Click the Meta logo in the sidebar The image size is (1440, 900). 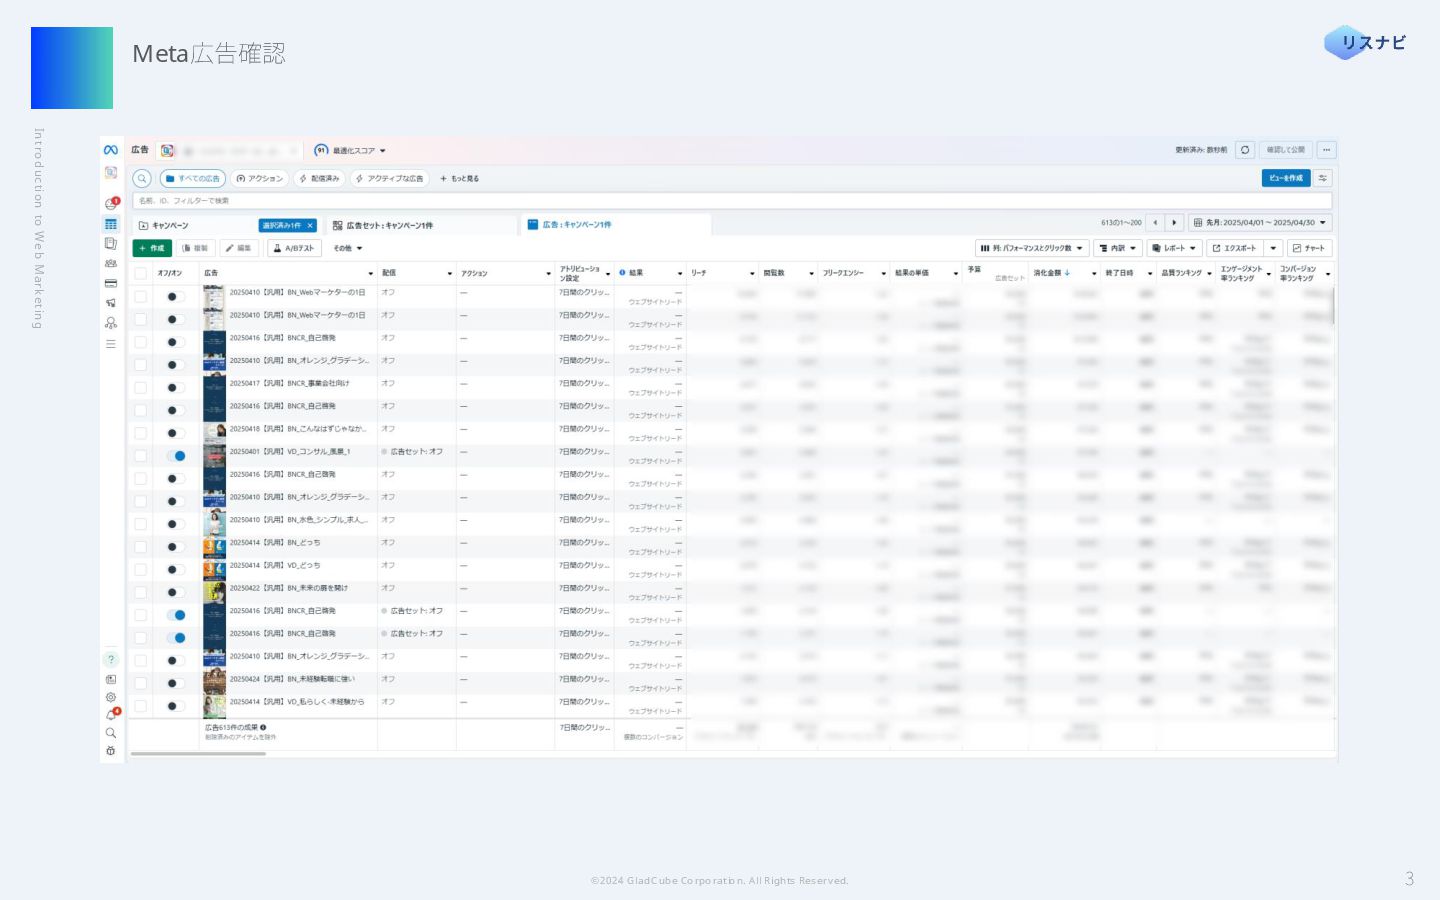point(111,150)
